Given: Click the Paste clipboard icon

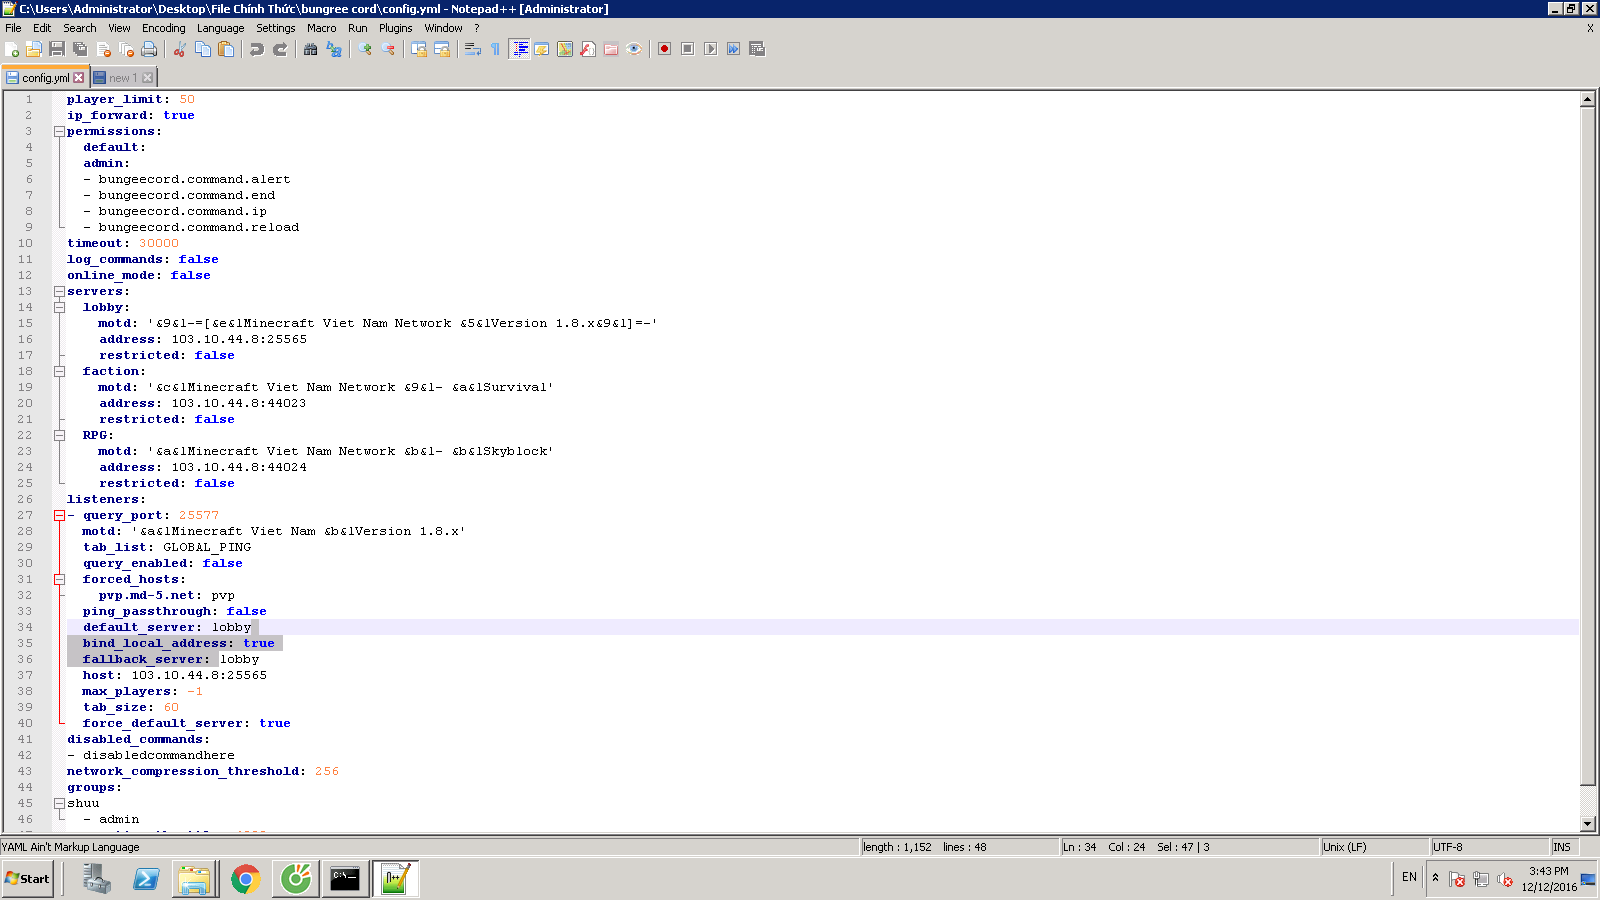Looking at the screenshot, I should click(226, 49).
